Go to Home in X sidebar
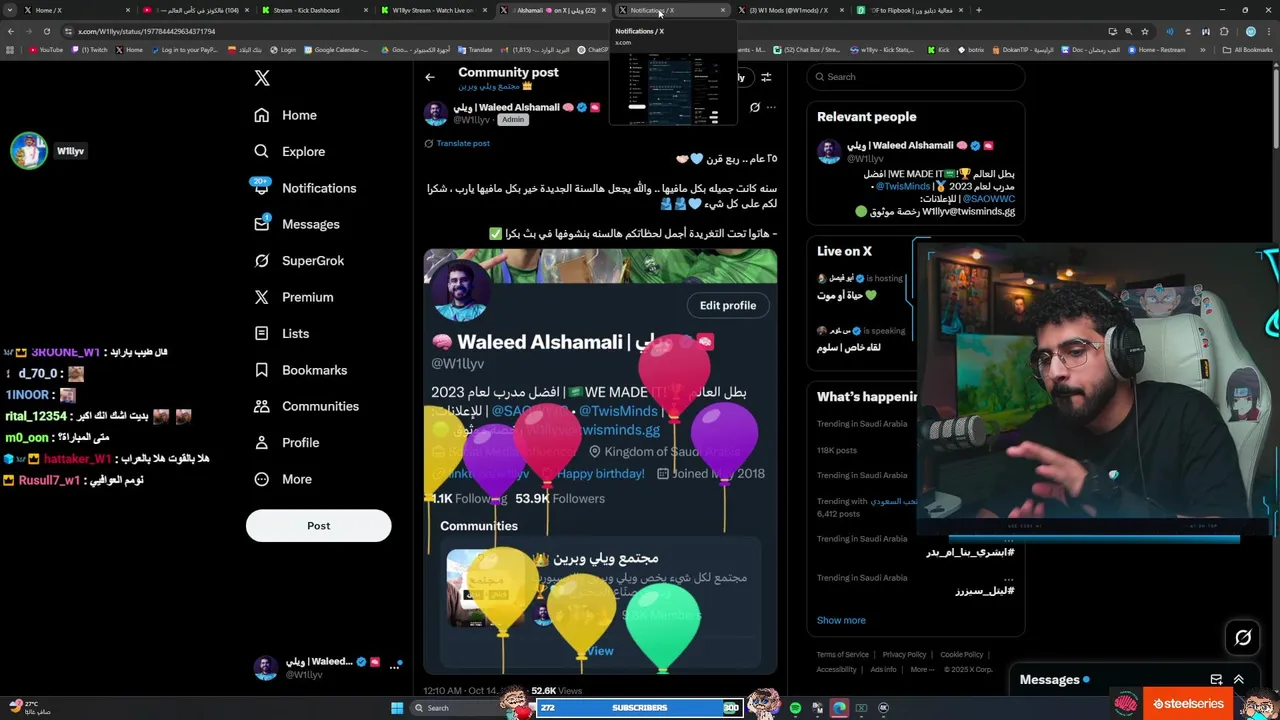This screenshot has height=720, width=1280. click(285, 115)
